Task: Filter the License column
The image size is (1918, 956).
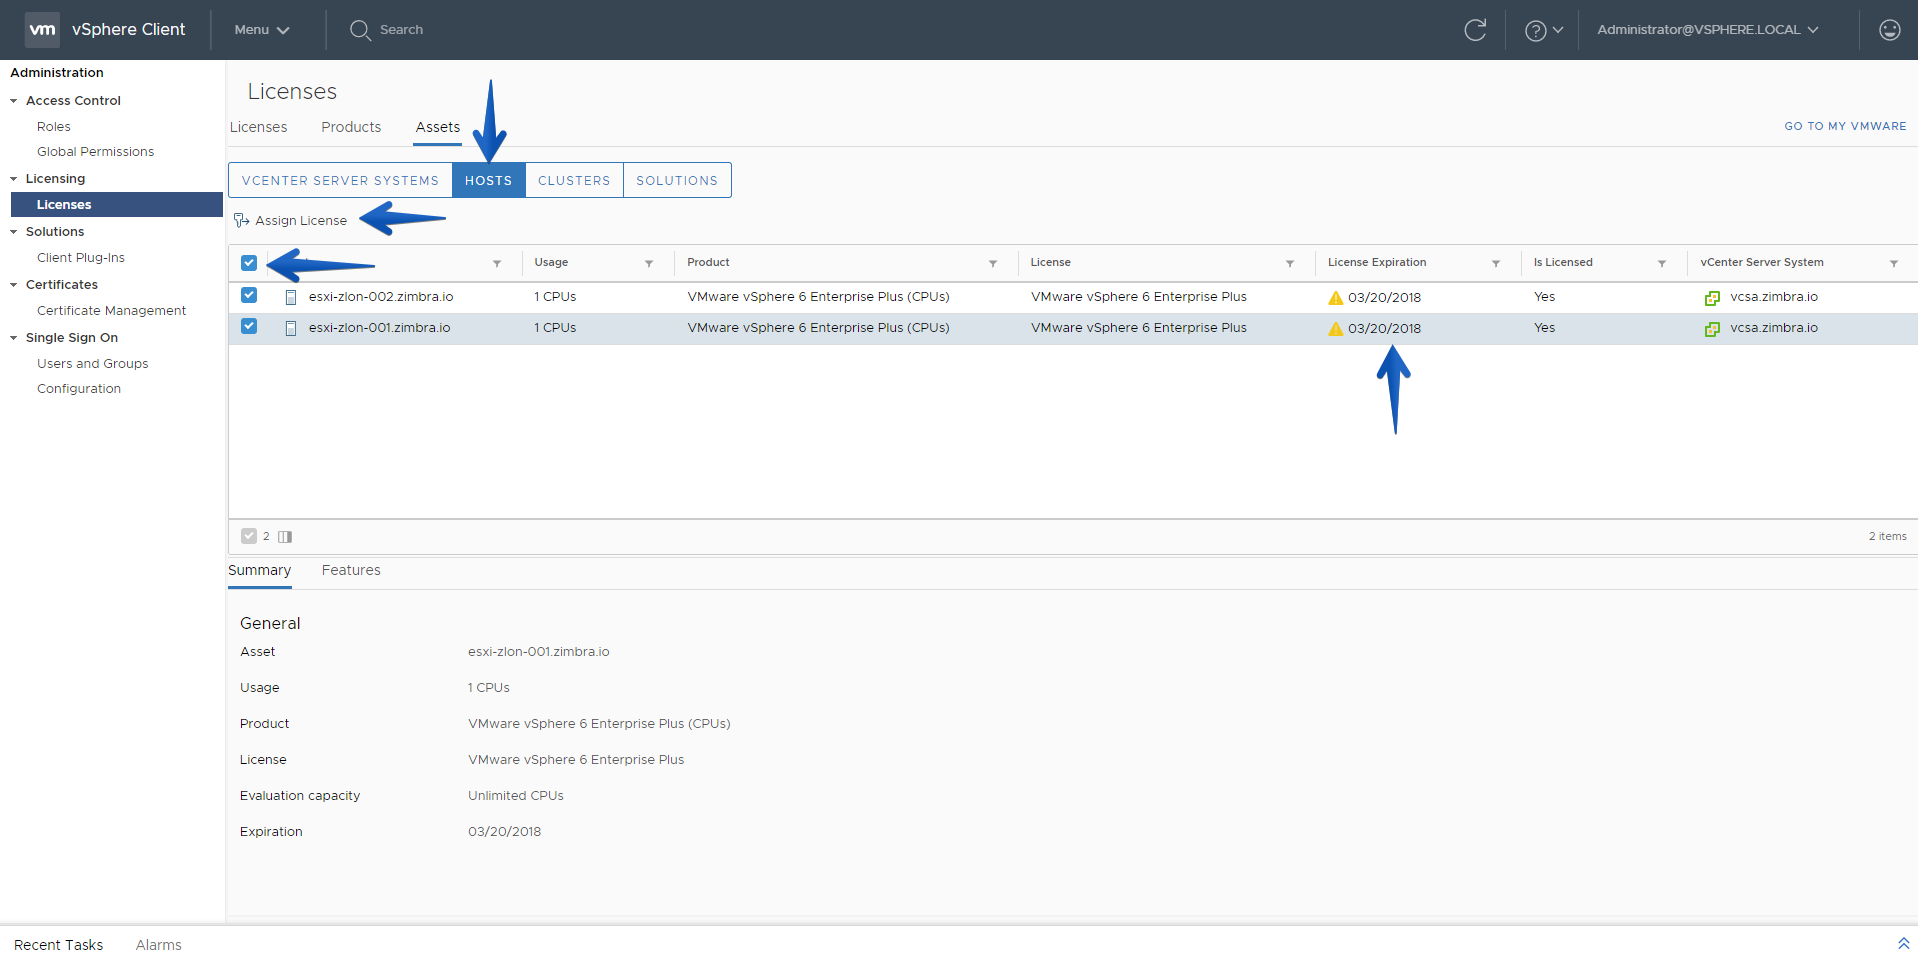Action: pos(1290,263)
